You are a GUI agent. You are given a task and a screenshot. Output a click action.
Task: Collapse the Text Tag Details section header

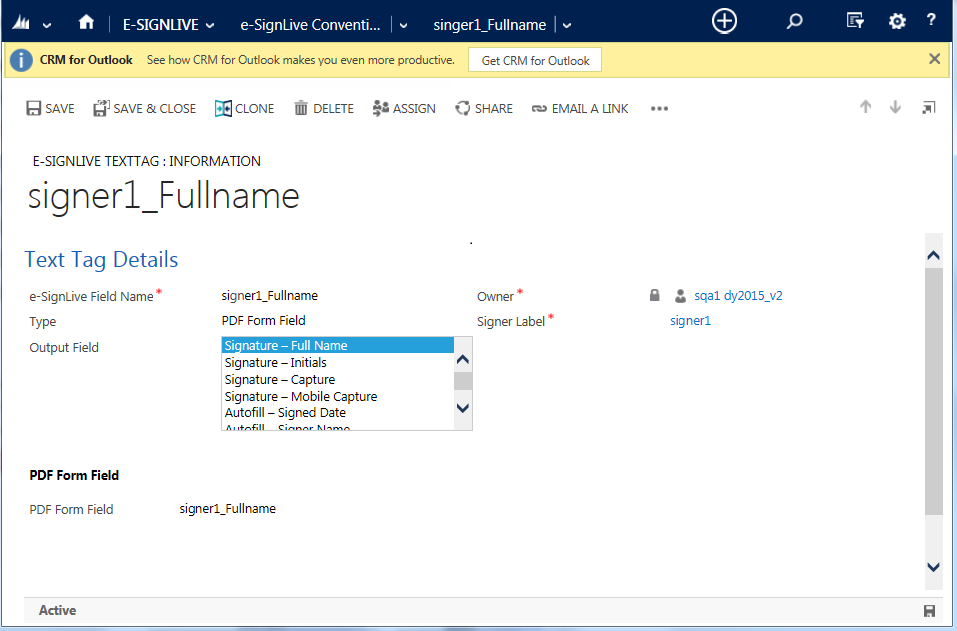point(101,259)
